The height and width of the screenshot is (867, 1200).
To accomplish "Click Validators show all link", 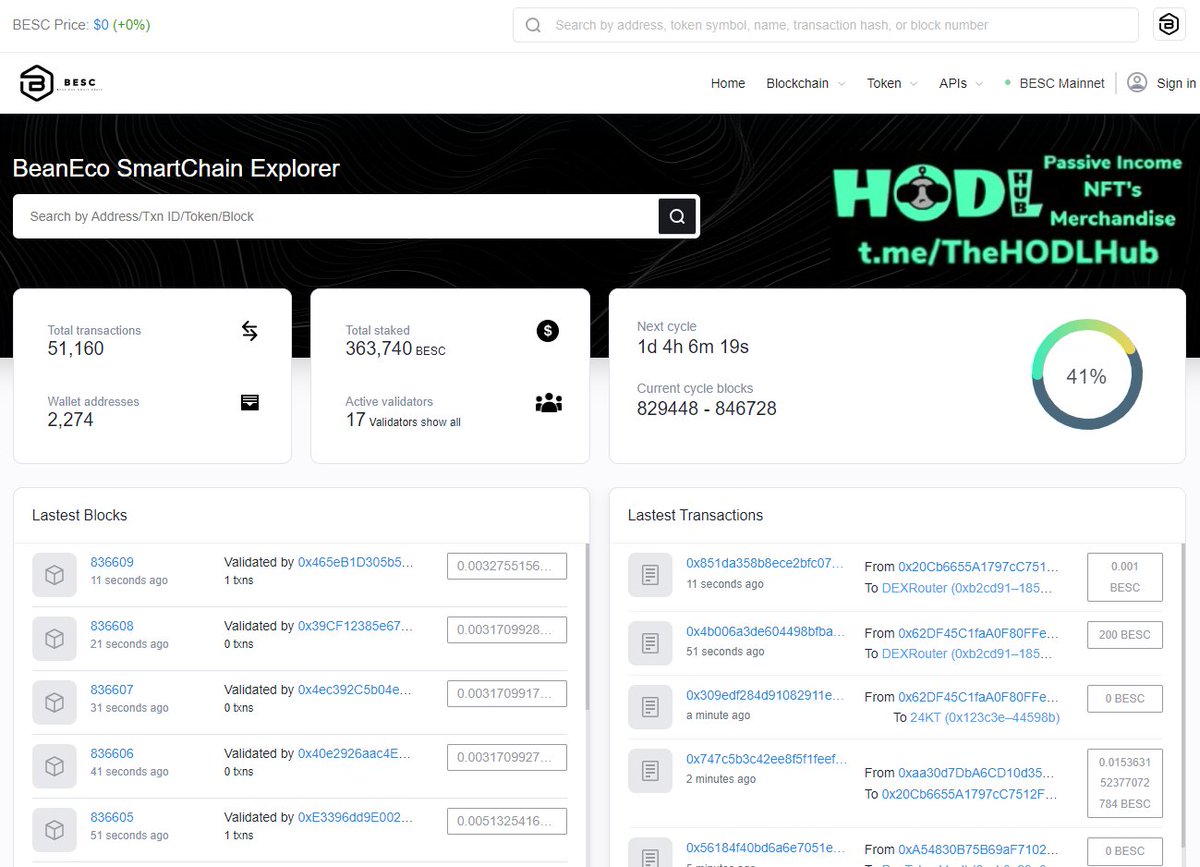I will 415,422.
